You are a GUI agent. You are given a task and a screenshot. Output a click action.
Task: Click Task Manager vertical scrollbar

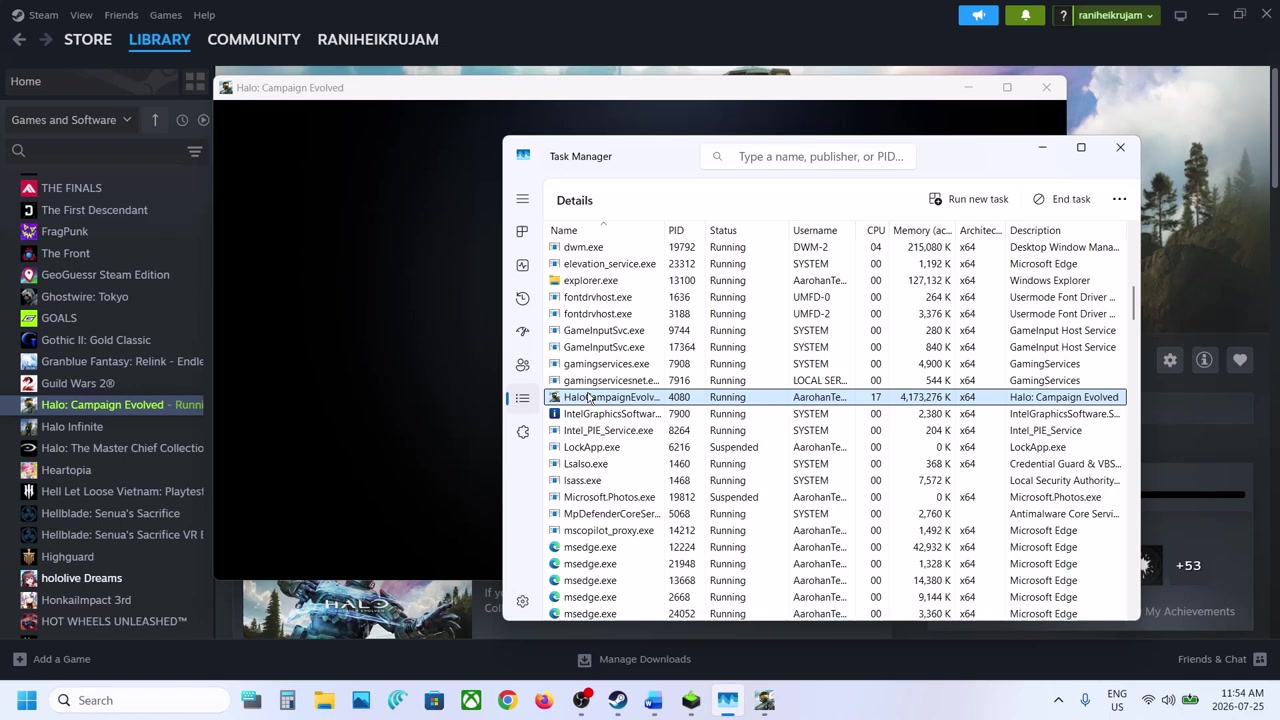click(x=1133, y=302)
